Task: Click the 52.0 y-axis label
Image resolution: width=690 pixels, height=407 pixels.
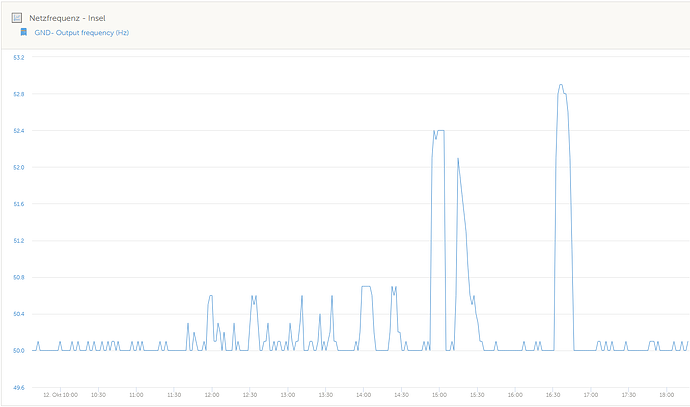Action: point(19,167)
